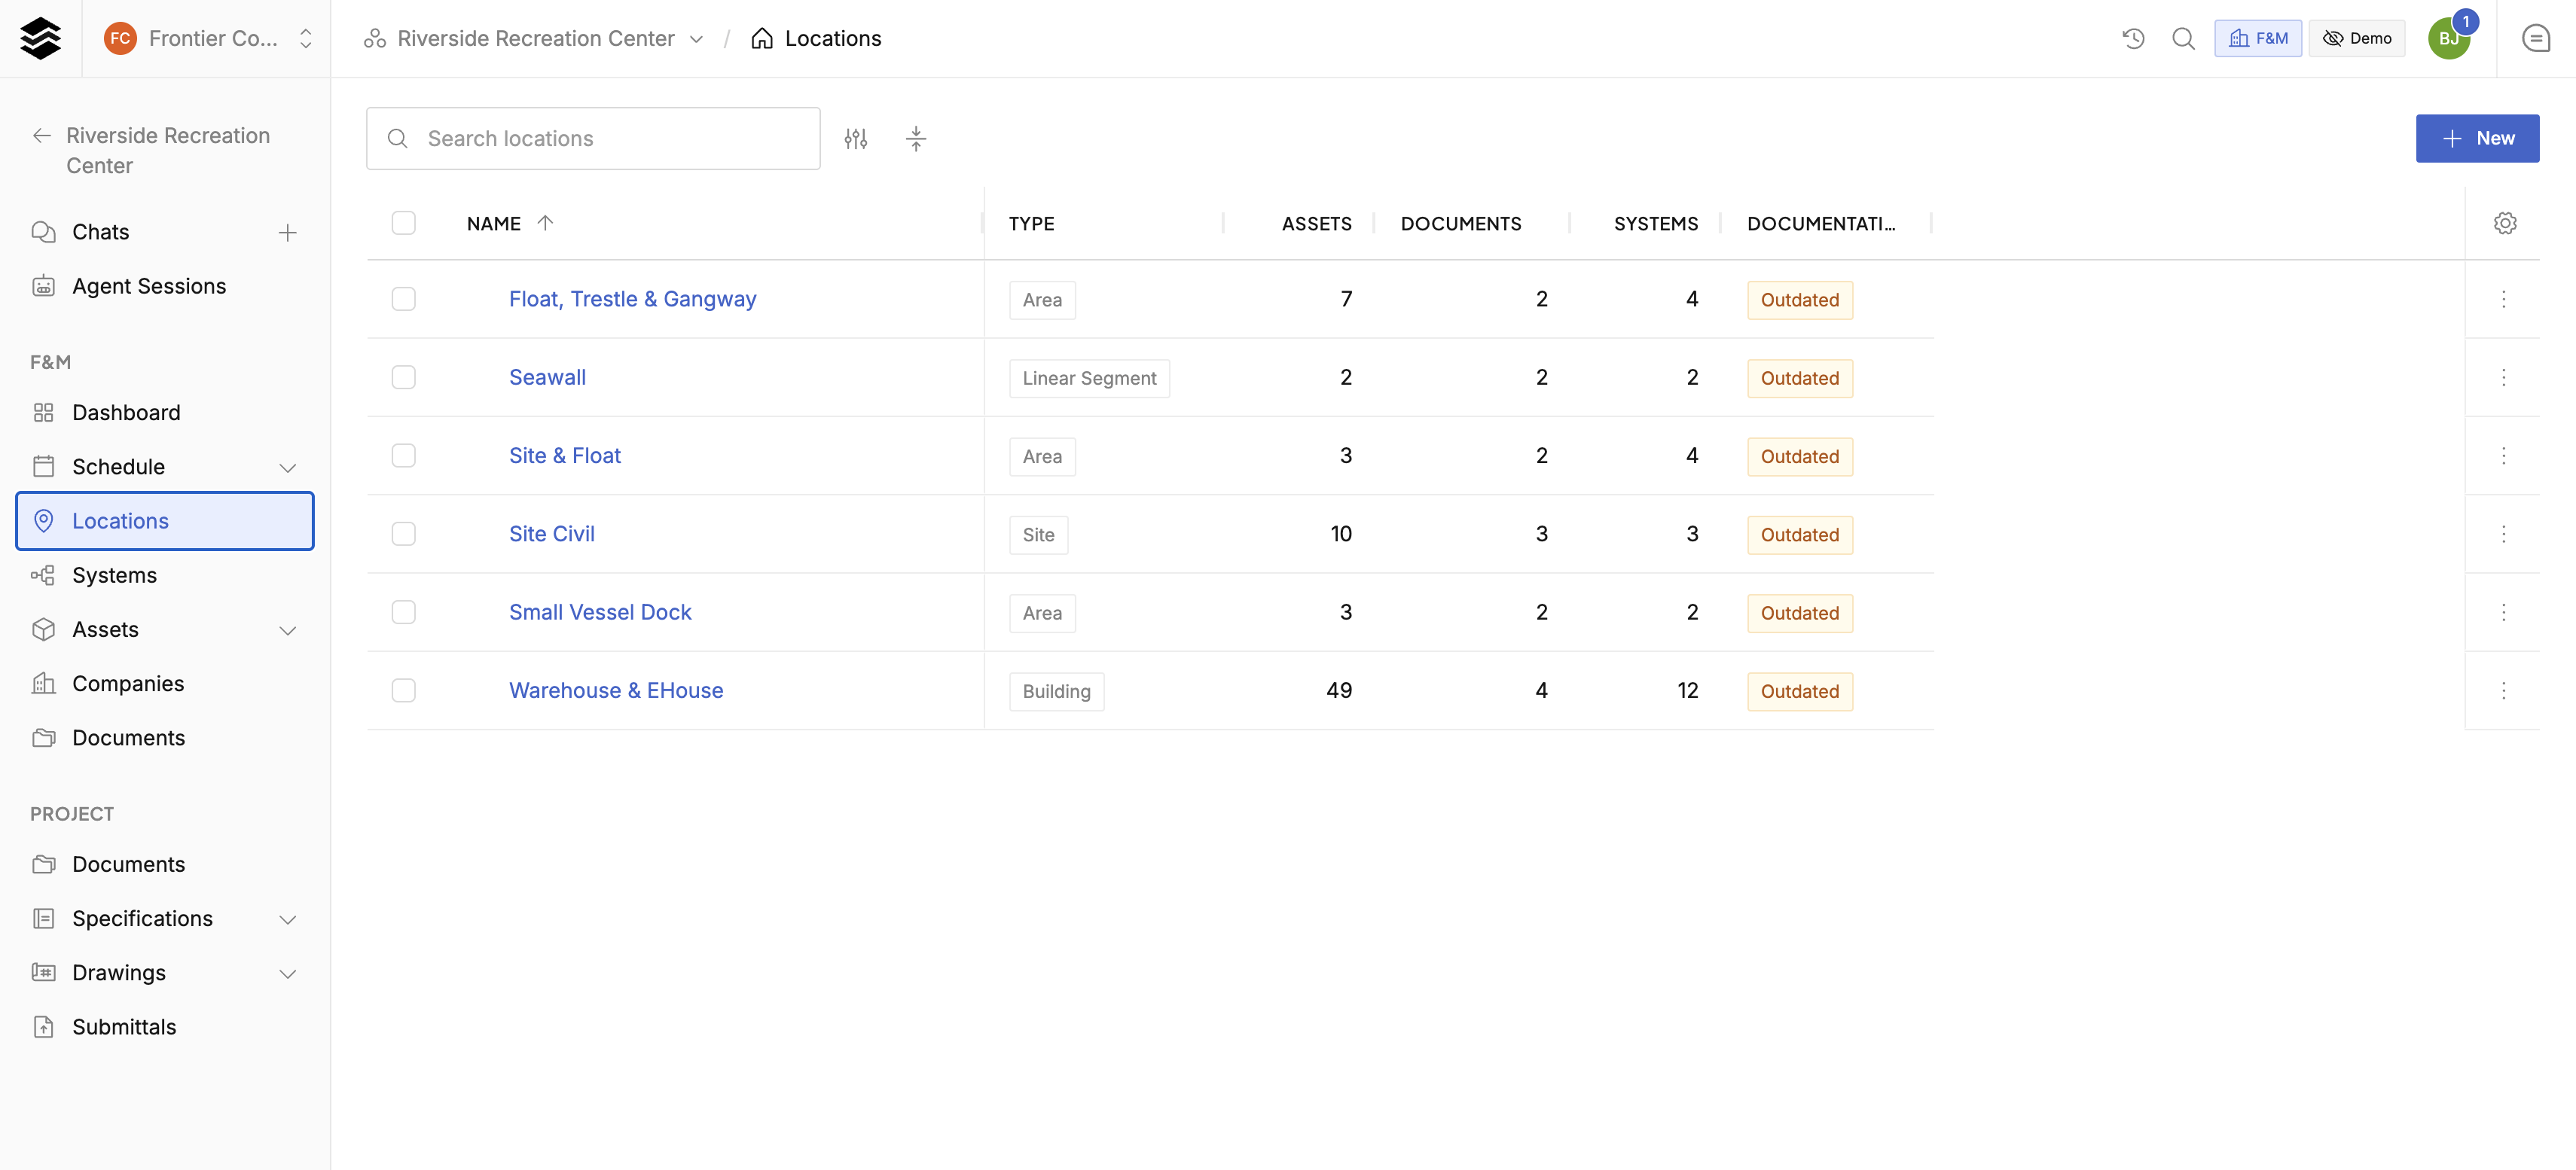Check the Seawall row checkbox
The height and width of the screenshot is (1170, 2576).
click(x=404, y=377)
